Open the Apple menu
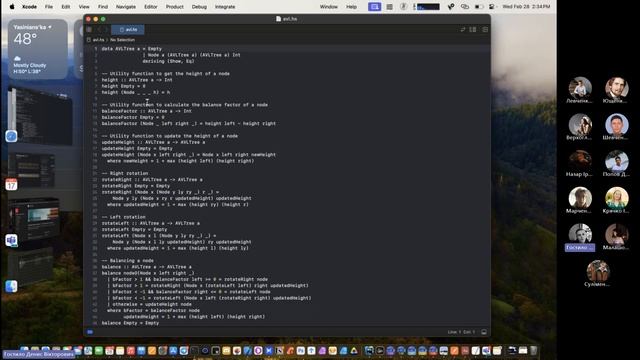The image size is (640, 360). [x=12, y=7]
